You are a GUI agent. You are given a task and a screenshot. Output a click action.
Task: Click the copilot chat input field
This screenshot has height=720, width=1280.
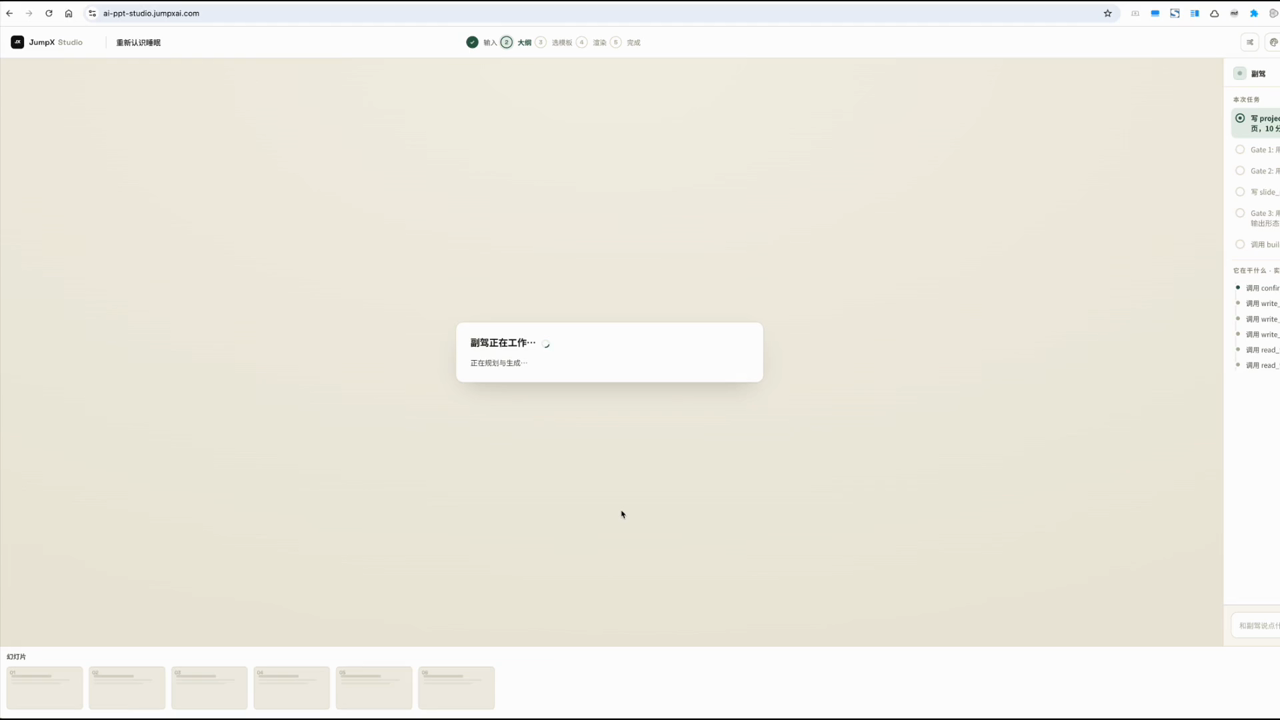coord(1256,625)
